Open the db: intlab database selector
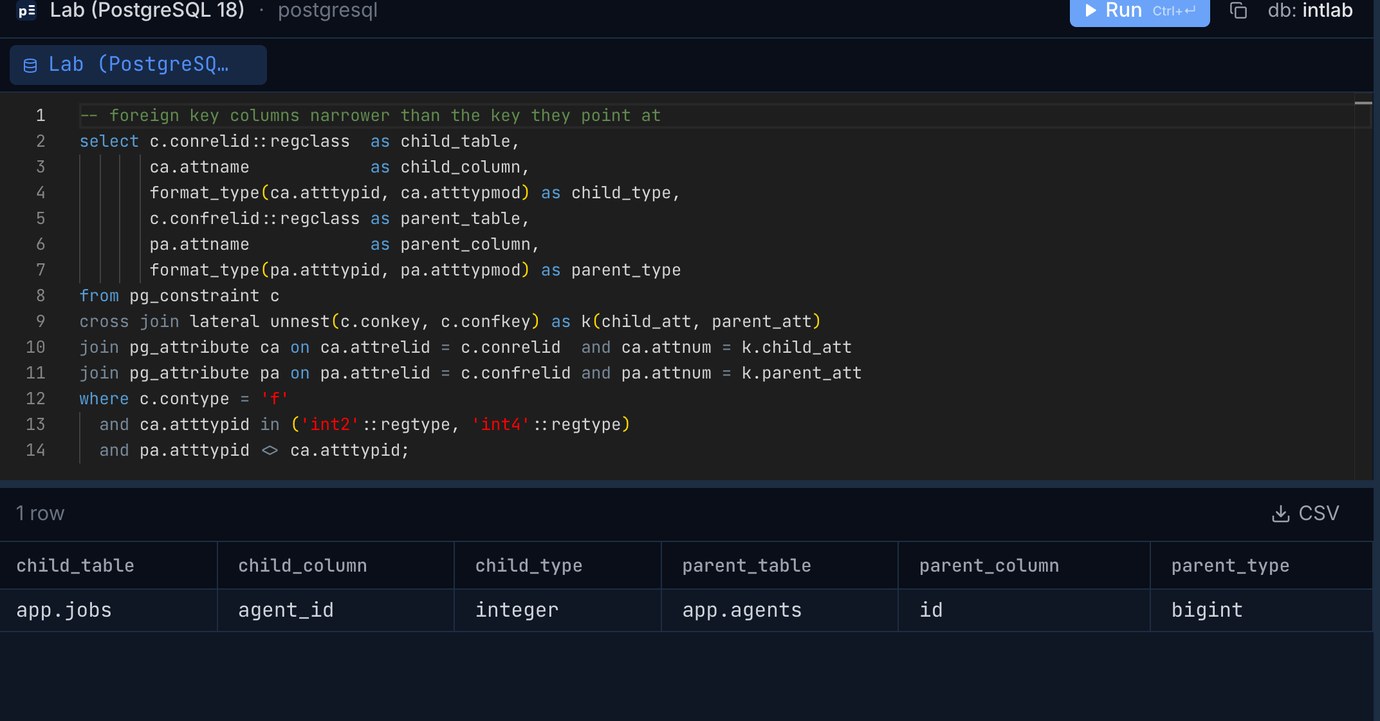Viewport: 1380px width, 721px height. [1310, 11]
